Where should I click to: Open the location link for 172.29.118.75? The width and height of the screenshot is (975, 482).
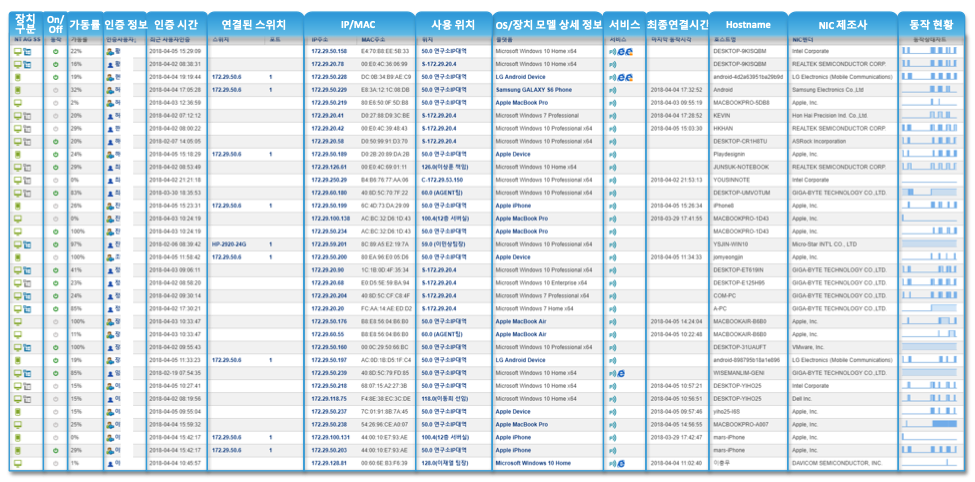445,399
